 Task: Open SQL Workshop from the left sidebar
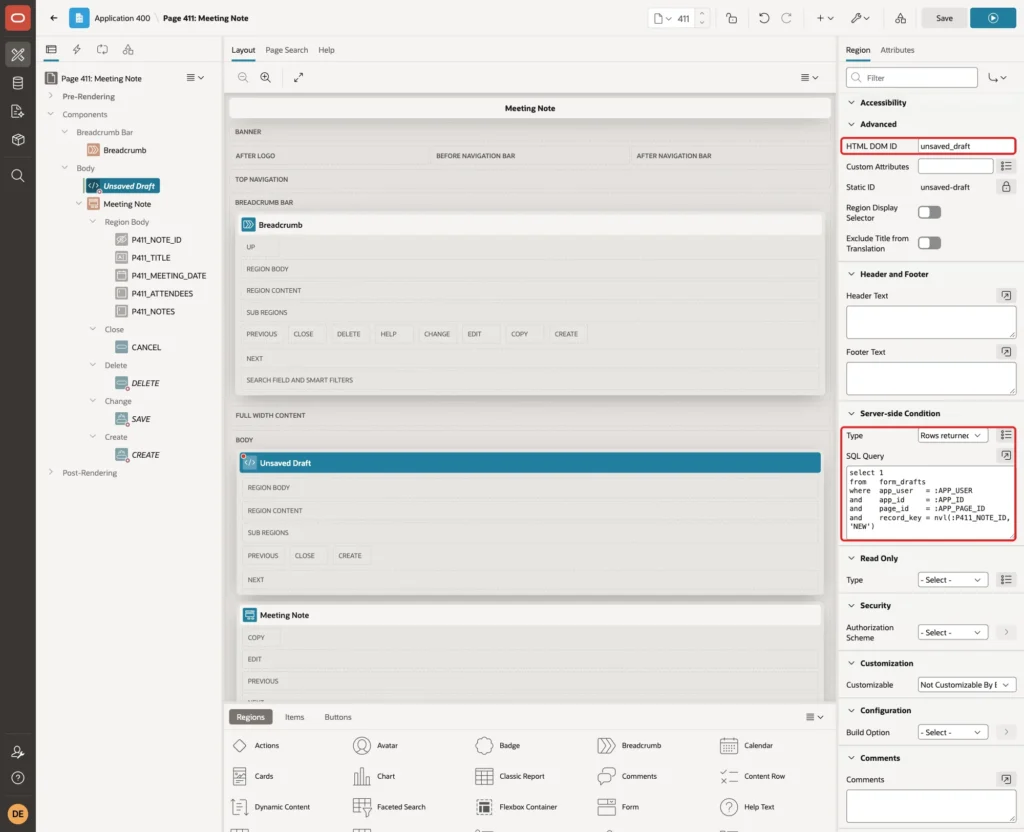click(x=18, y=83)
